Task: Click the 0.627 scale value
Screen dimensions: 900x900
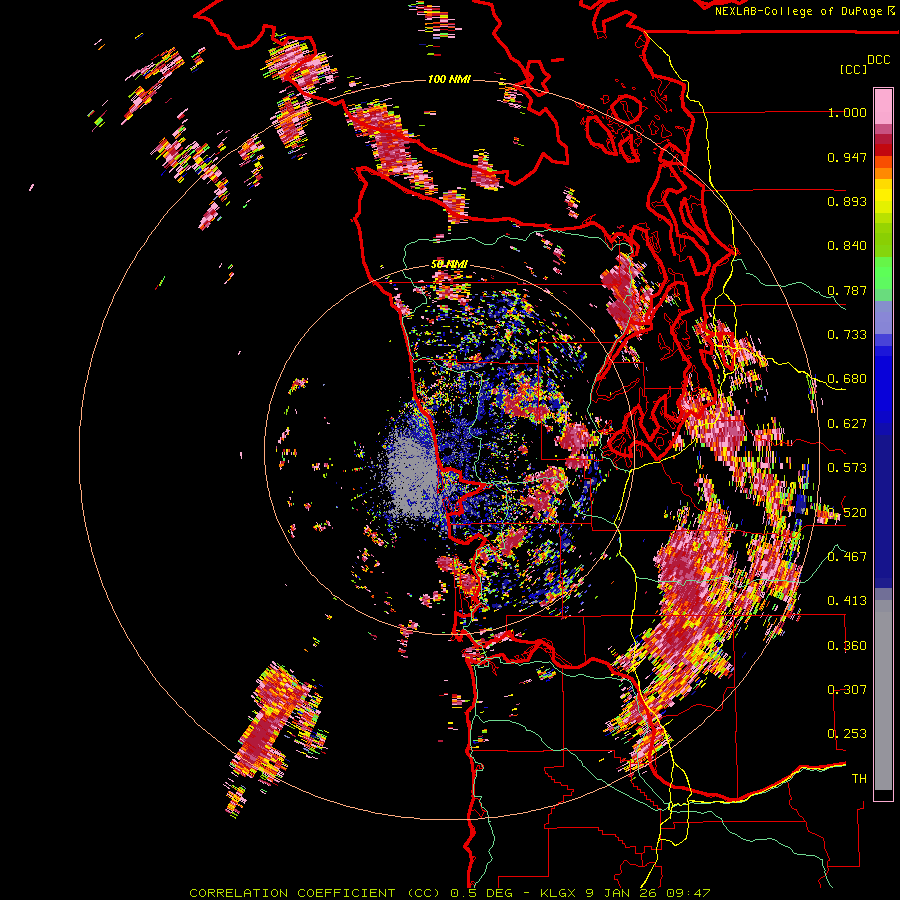Action: coord(847,424)
